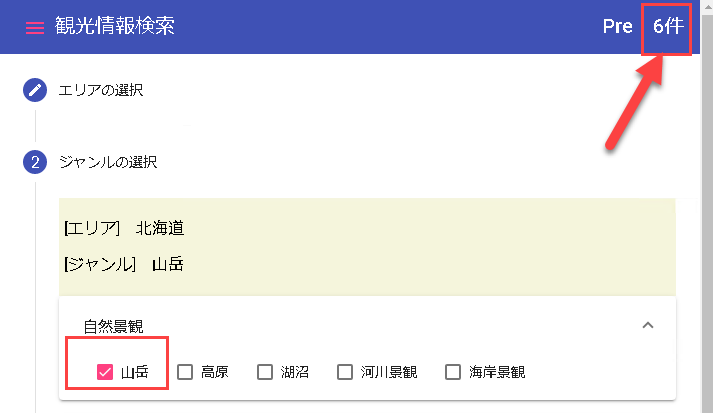Check the 湖沼 checkbox
This screenshot has height=413, width=713.
tap(265, 372)
